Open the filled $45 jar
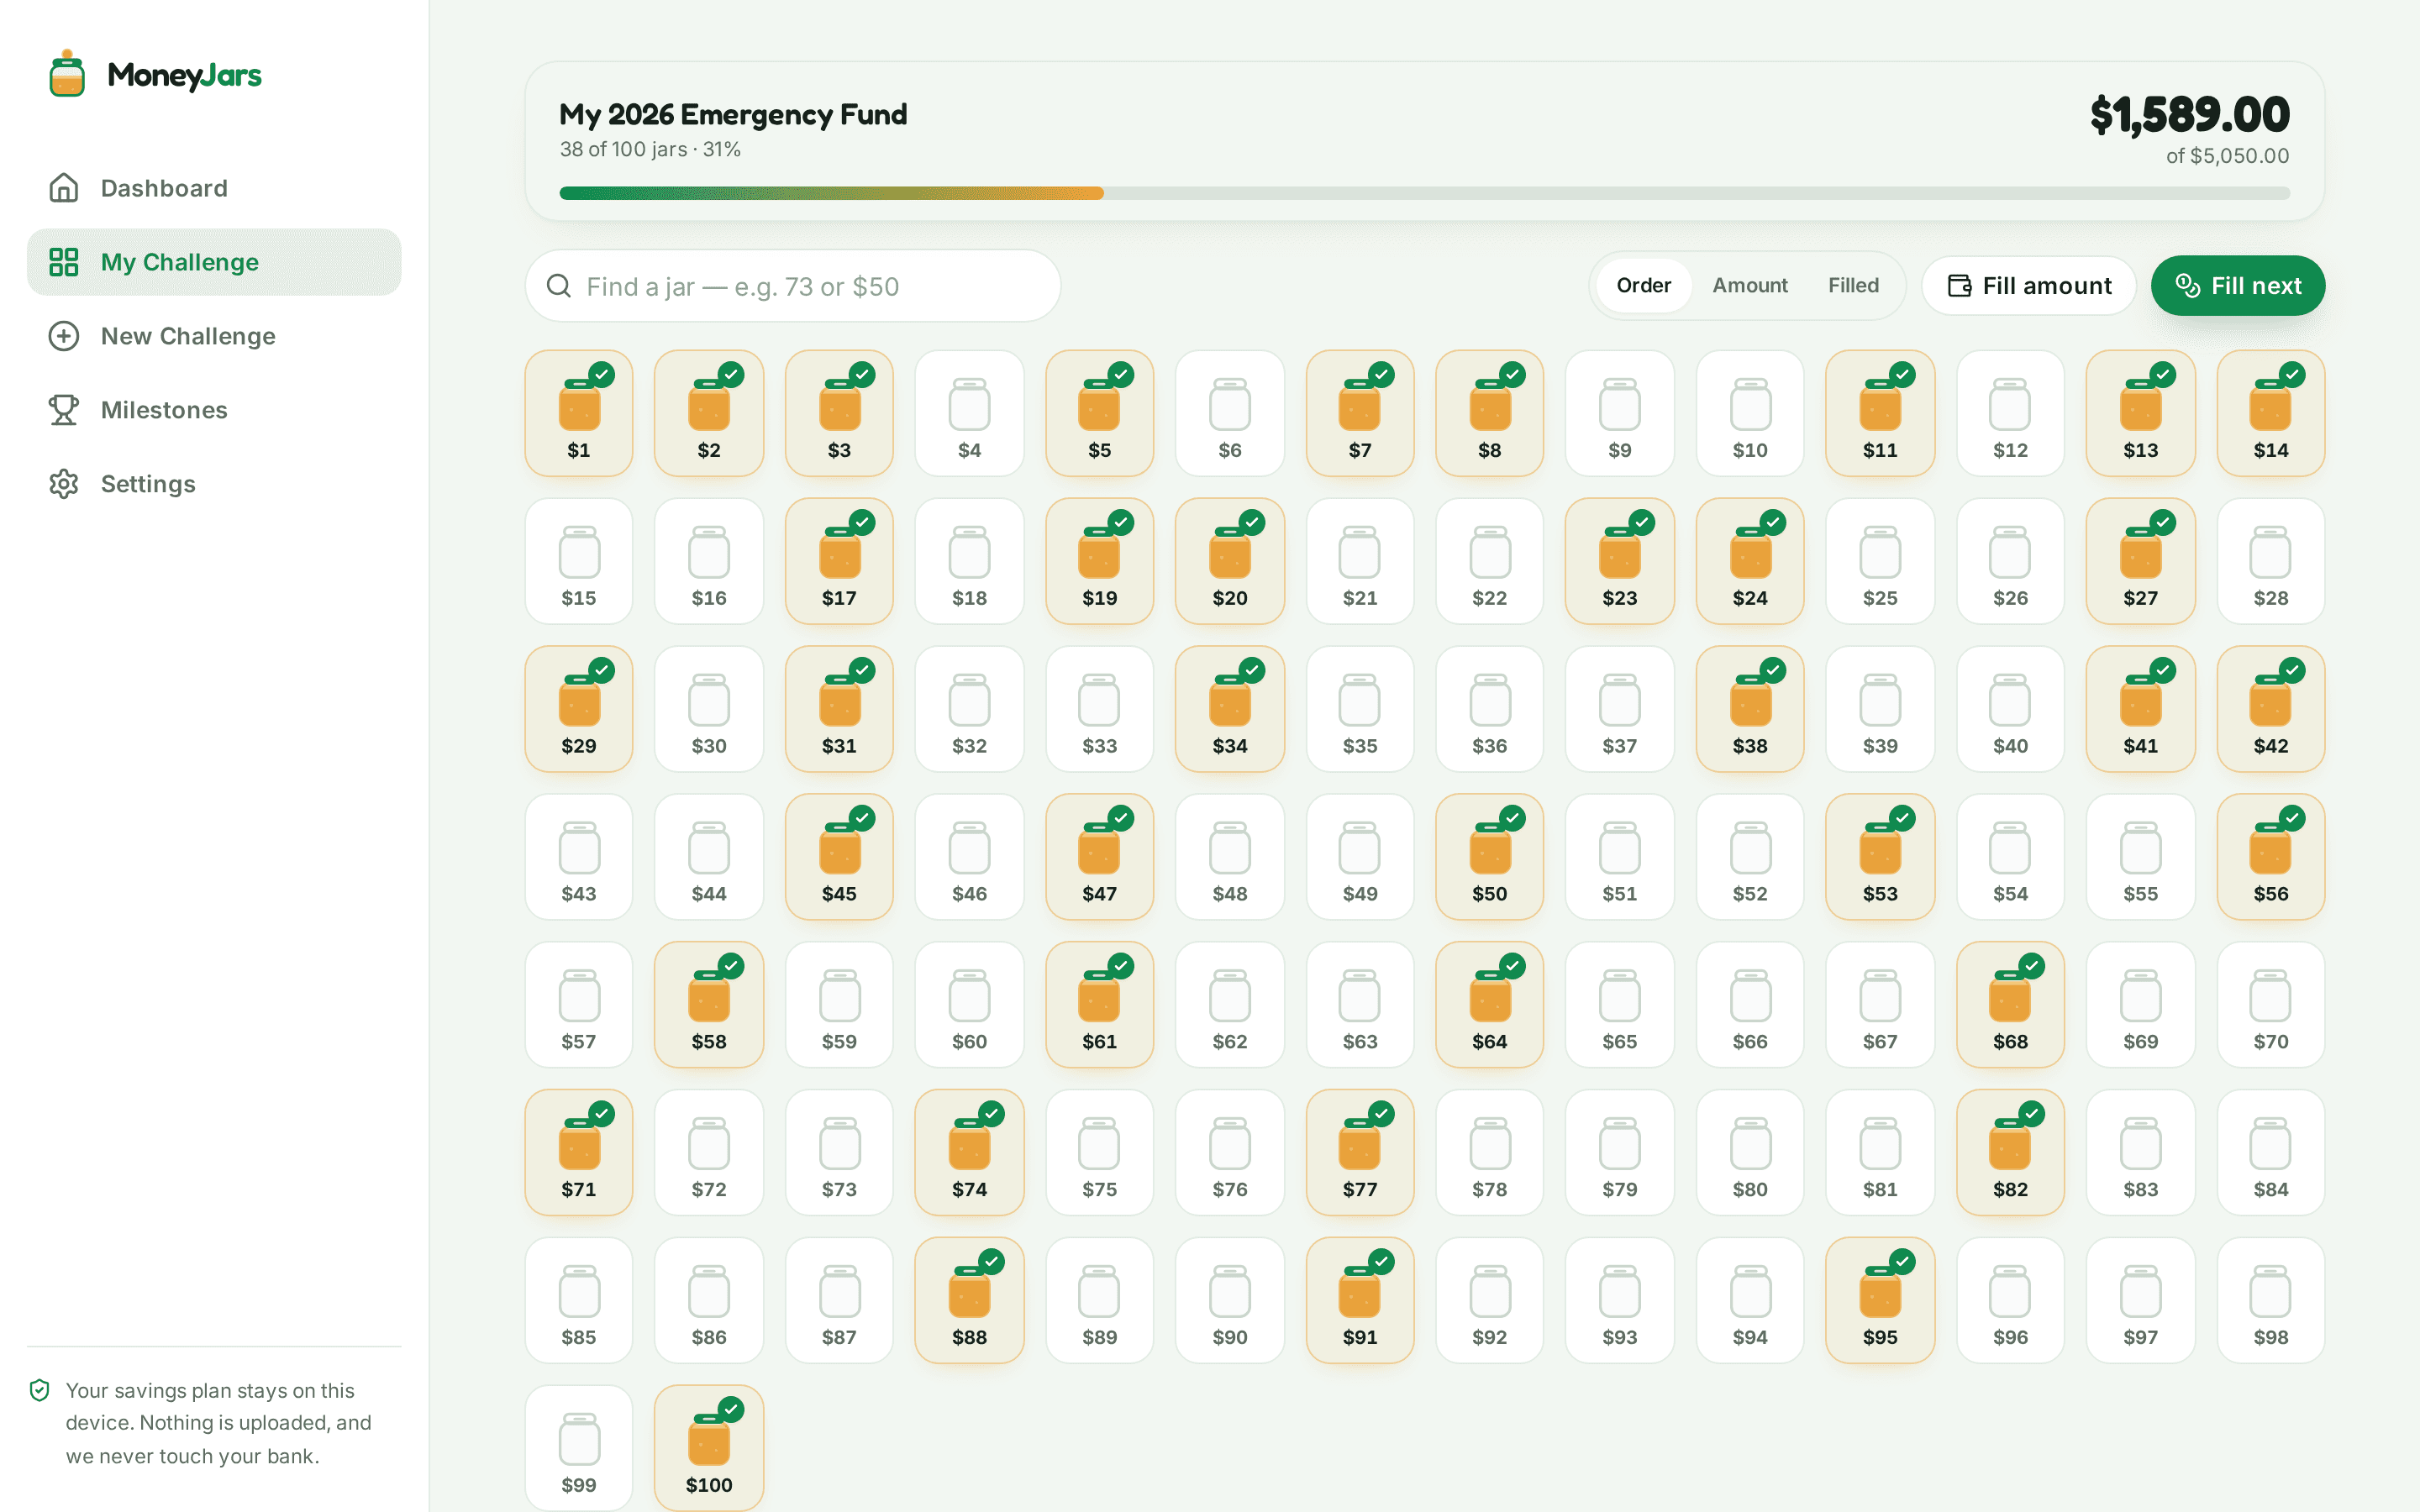Image resolution: width=2420 pixels, height=1512 pixels. (840, 857)
